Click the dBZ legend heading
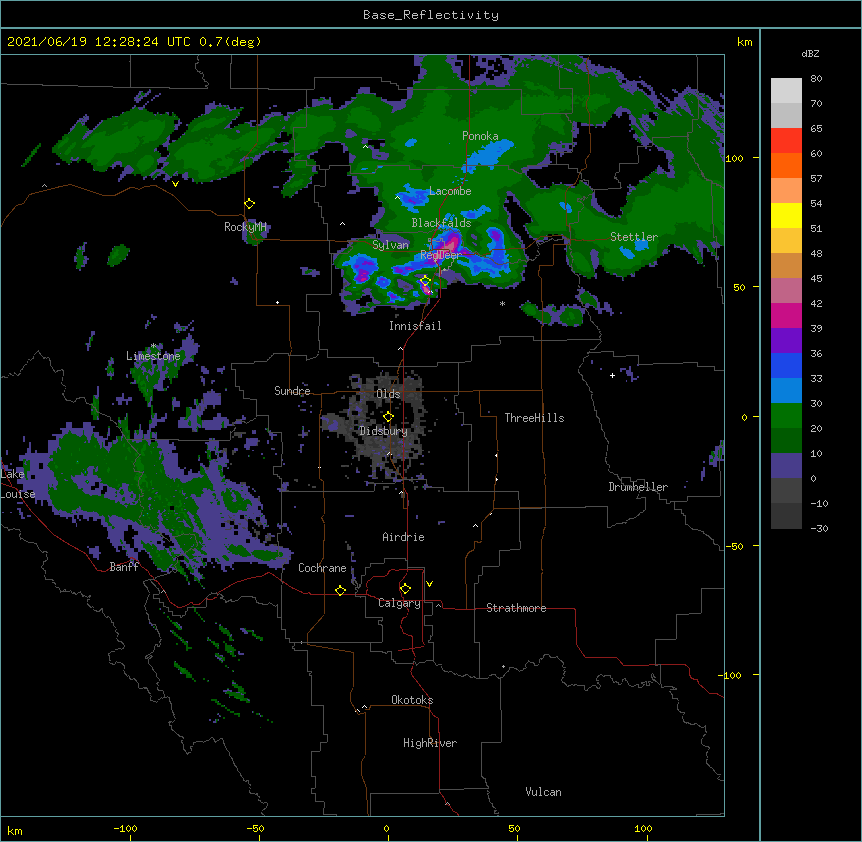Viewport: 862px width, 842px height. pyautogui.click(x=810, y=54)
